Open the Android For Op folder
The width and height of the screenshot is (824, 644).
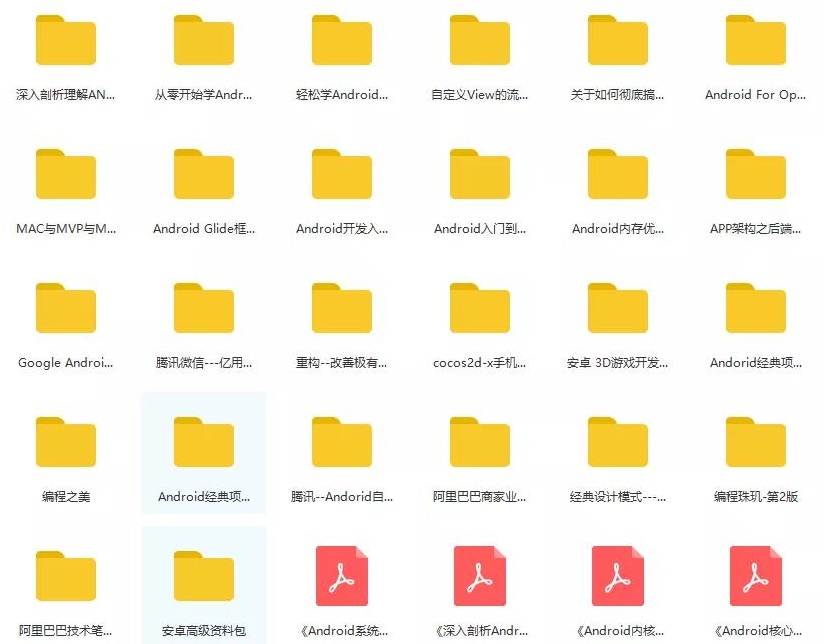[755, 39]
